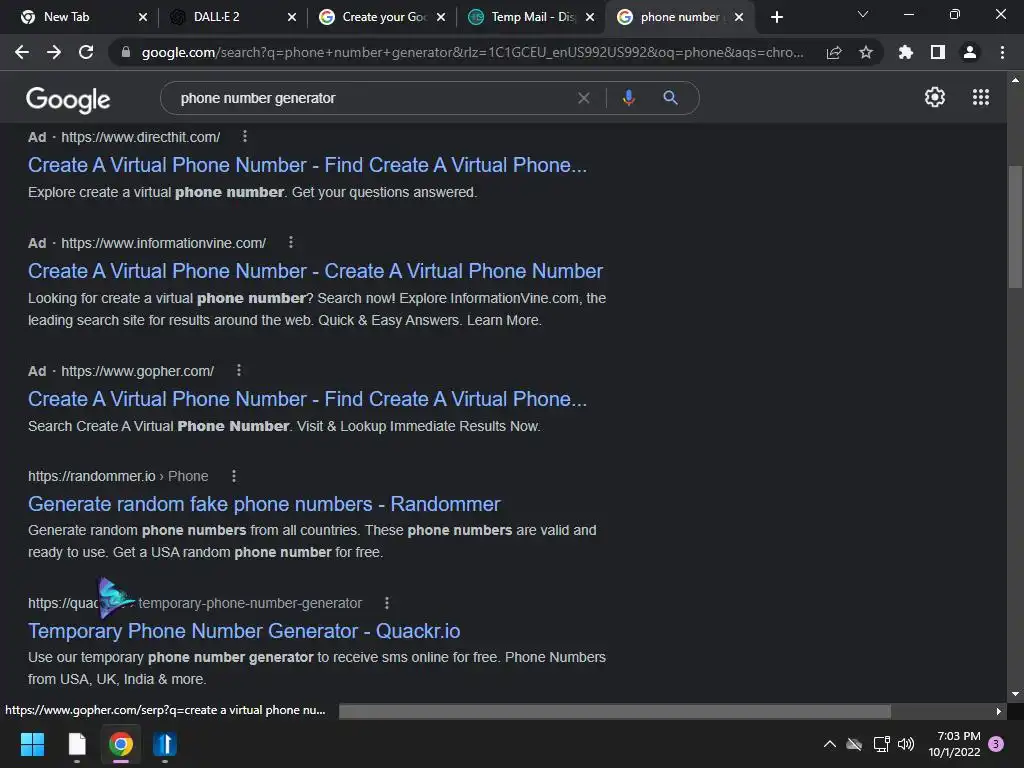Viewport: 1024px width, 768px height.
Task: Click the Chrome taskbar icon
Action: (121, 744)
